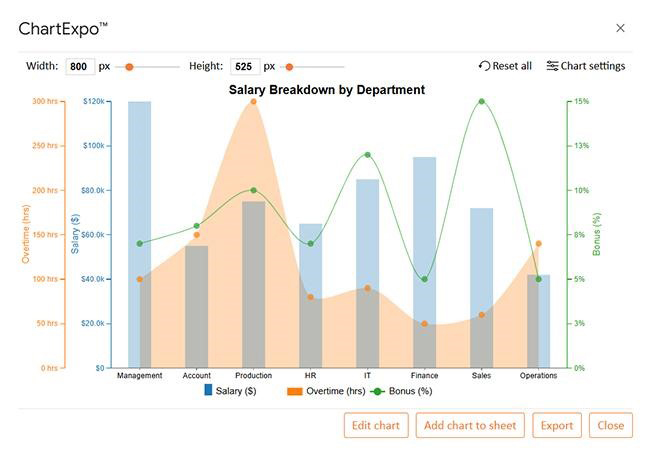
Task: Toggle Overtime (hrs) legend item
Action: 326,391
